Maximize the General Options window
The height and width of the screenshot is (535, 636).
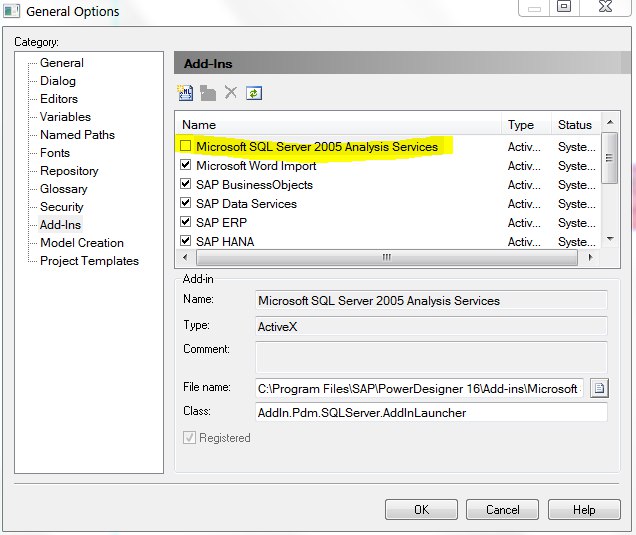tap(564, 6)
